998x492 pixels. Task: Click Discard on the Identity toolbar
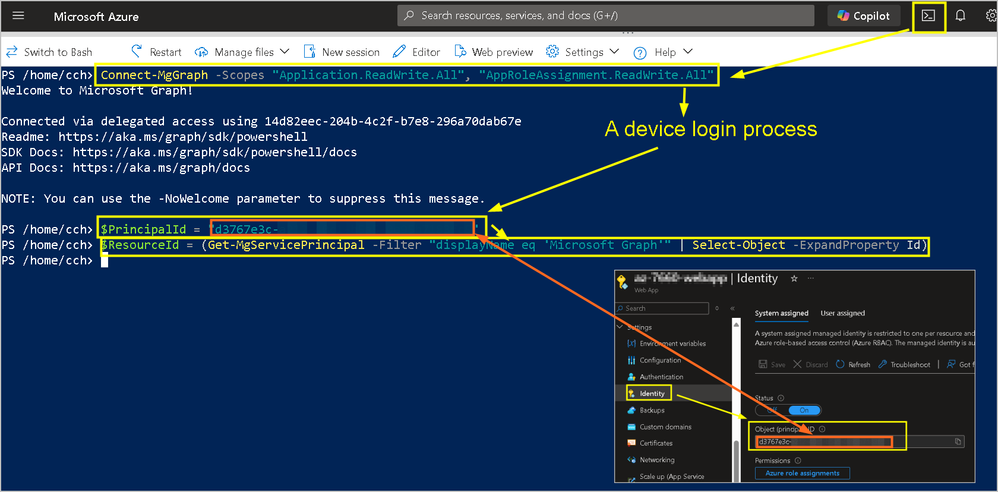[x=810, y=365]
